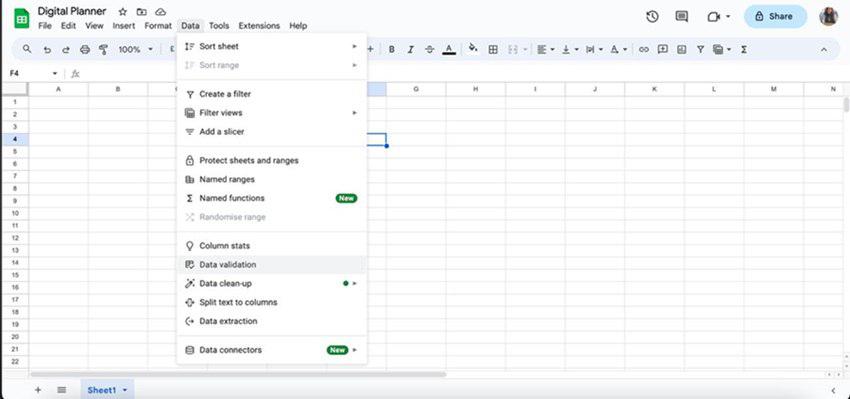This screenshot has width=850, height=399.
Task: Star the Digital Planner document
Action: (x=123, y=12)
